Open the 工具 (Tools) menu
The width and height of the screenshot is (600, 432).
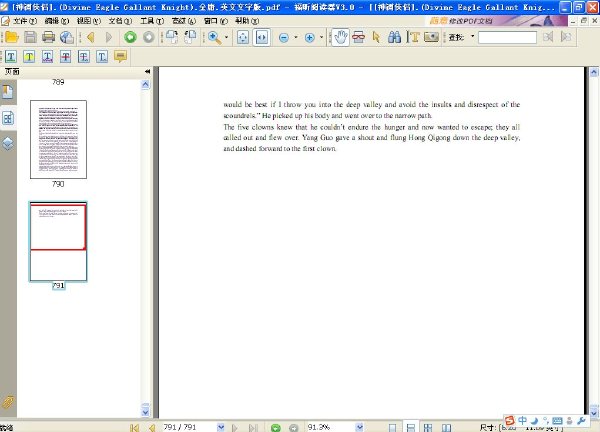(x=152, y=21)
